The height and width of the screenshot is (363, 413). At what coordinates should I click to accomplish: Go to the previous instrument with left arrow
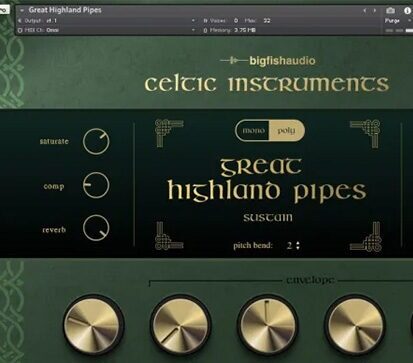[365, 11]
